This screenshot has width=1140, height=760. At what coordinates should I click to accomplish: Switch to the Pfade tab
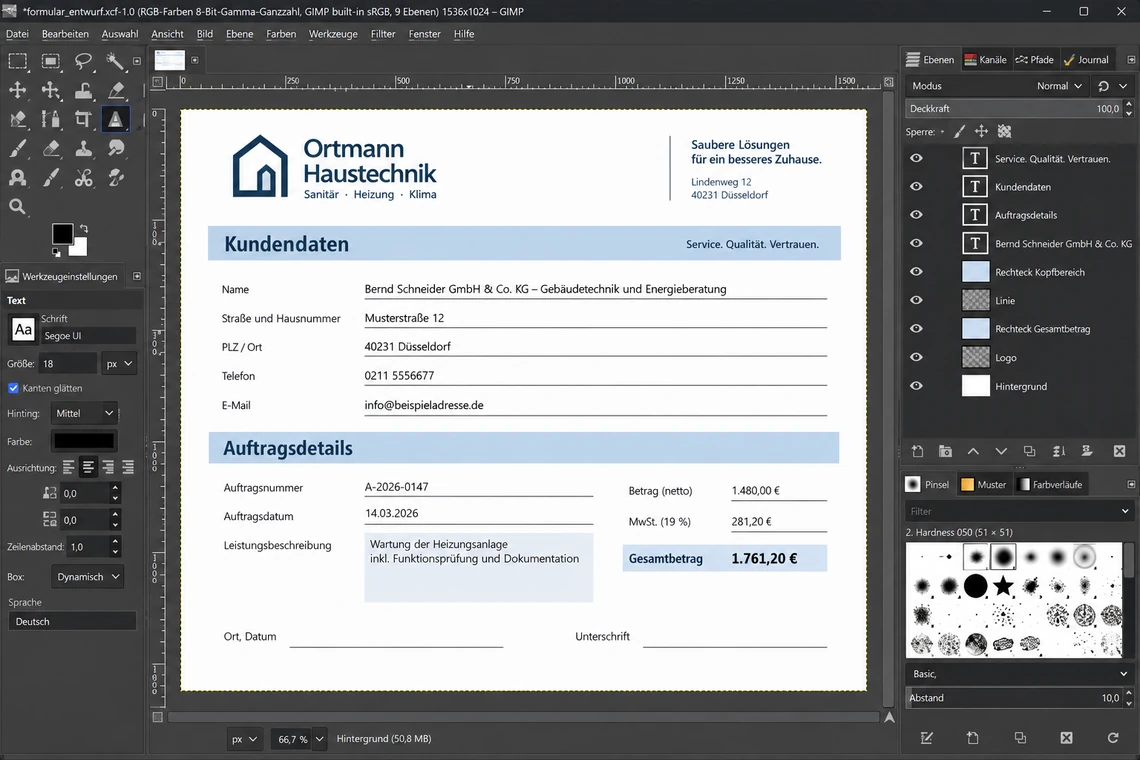pos(1034,60)
